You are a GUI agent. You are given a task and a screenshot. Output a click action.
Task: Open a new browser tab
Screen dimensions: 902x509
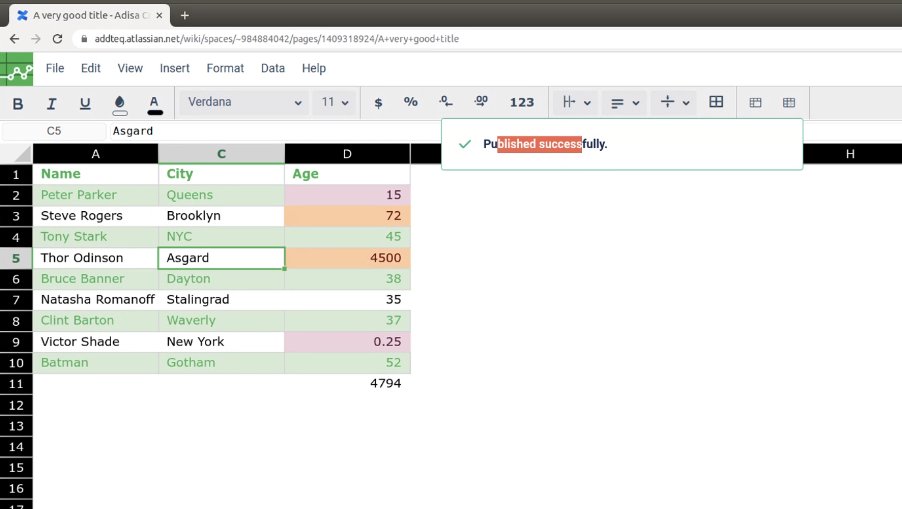[x=185, y=15]
